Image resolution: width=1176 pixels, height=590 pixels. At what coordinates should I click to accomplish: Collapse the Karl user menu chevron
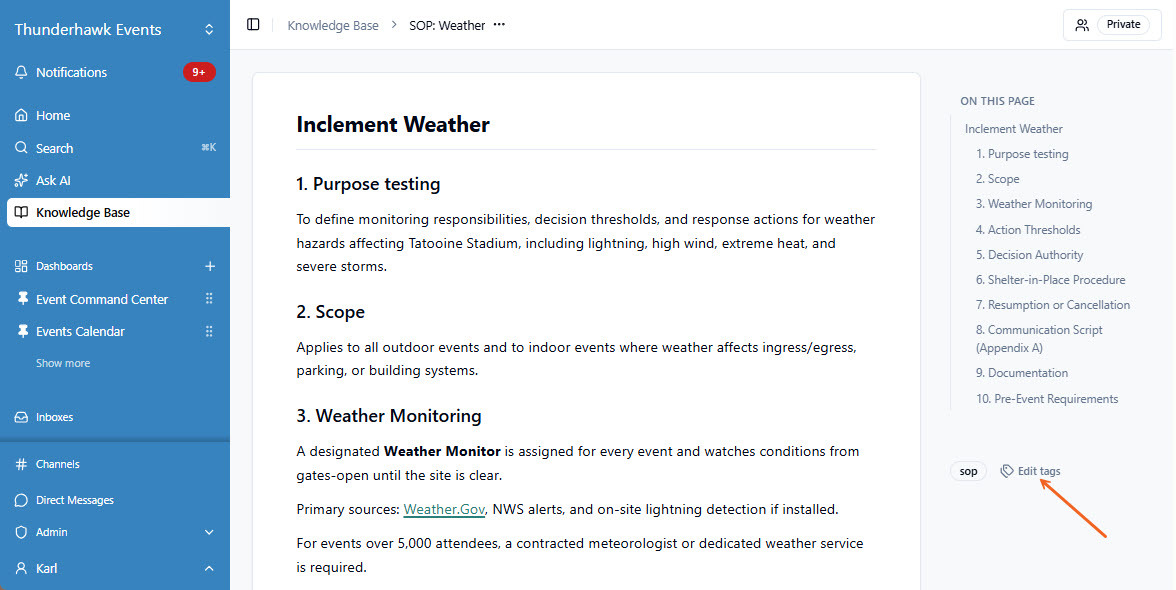(x=209, y=569)
